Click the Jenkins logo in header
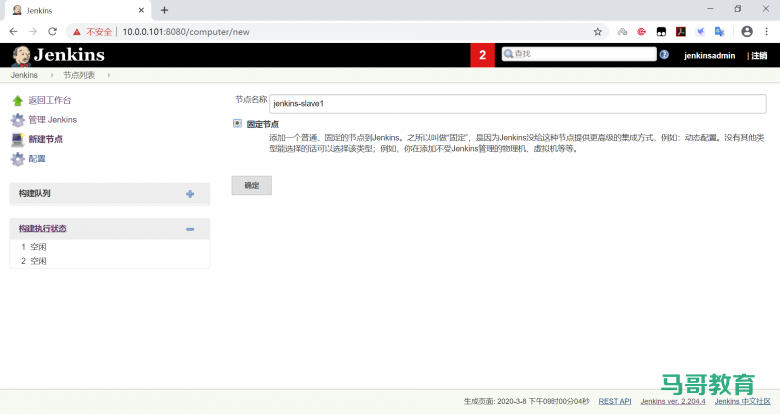780x414 pixels. (58, 55)
